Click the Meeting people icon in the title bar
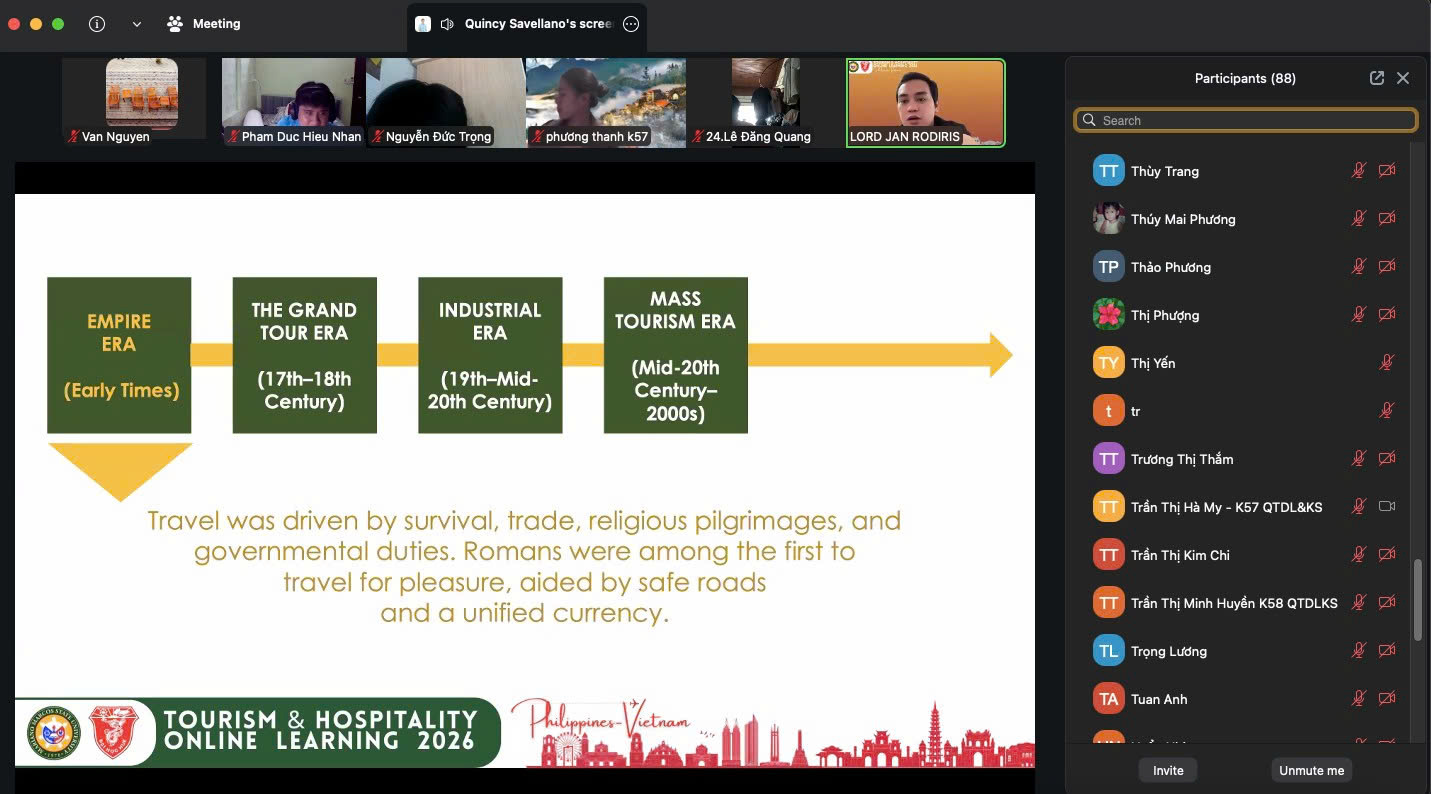1431x794 pixels. point(175,24)
